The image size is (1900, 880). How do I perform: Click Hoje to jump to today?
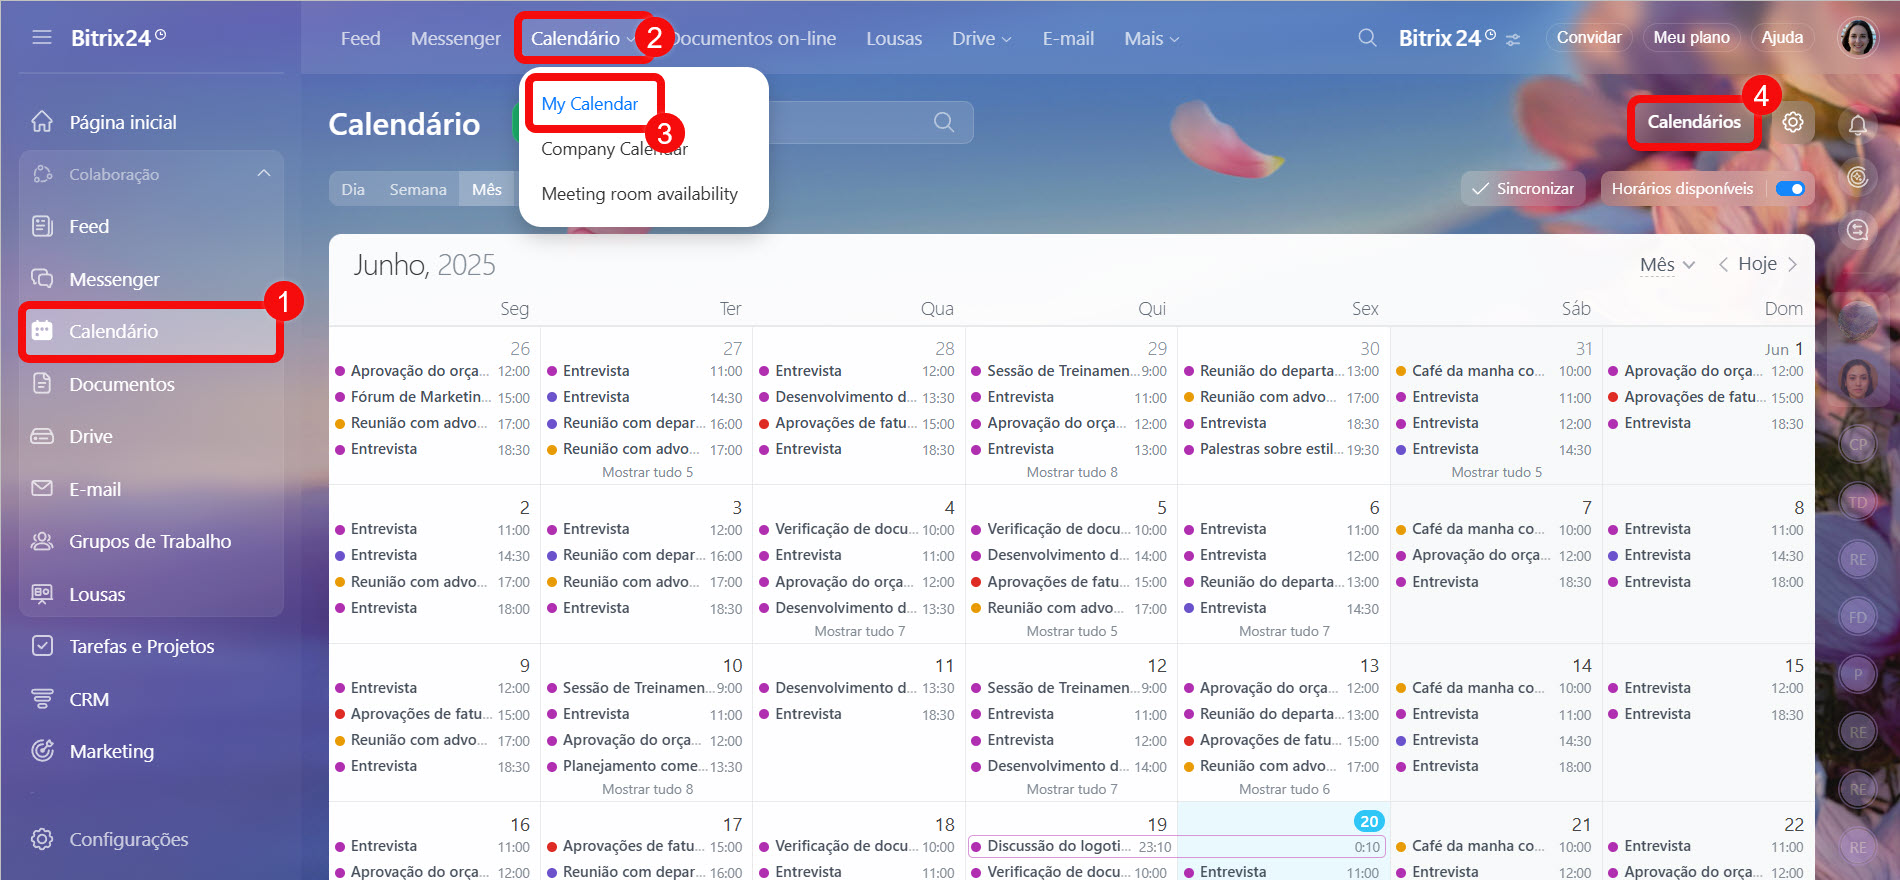(x=1757, y=264)
